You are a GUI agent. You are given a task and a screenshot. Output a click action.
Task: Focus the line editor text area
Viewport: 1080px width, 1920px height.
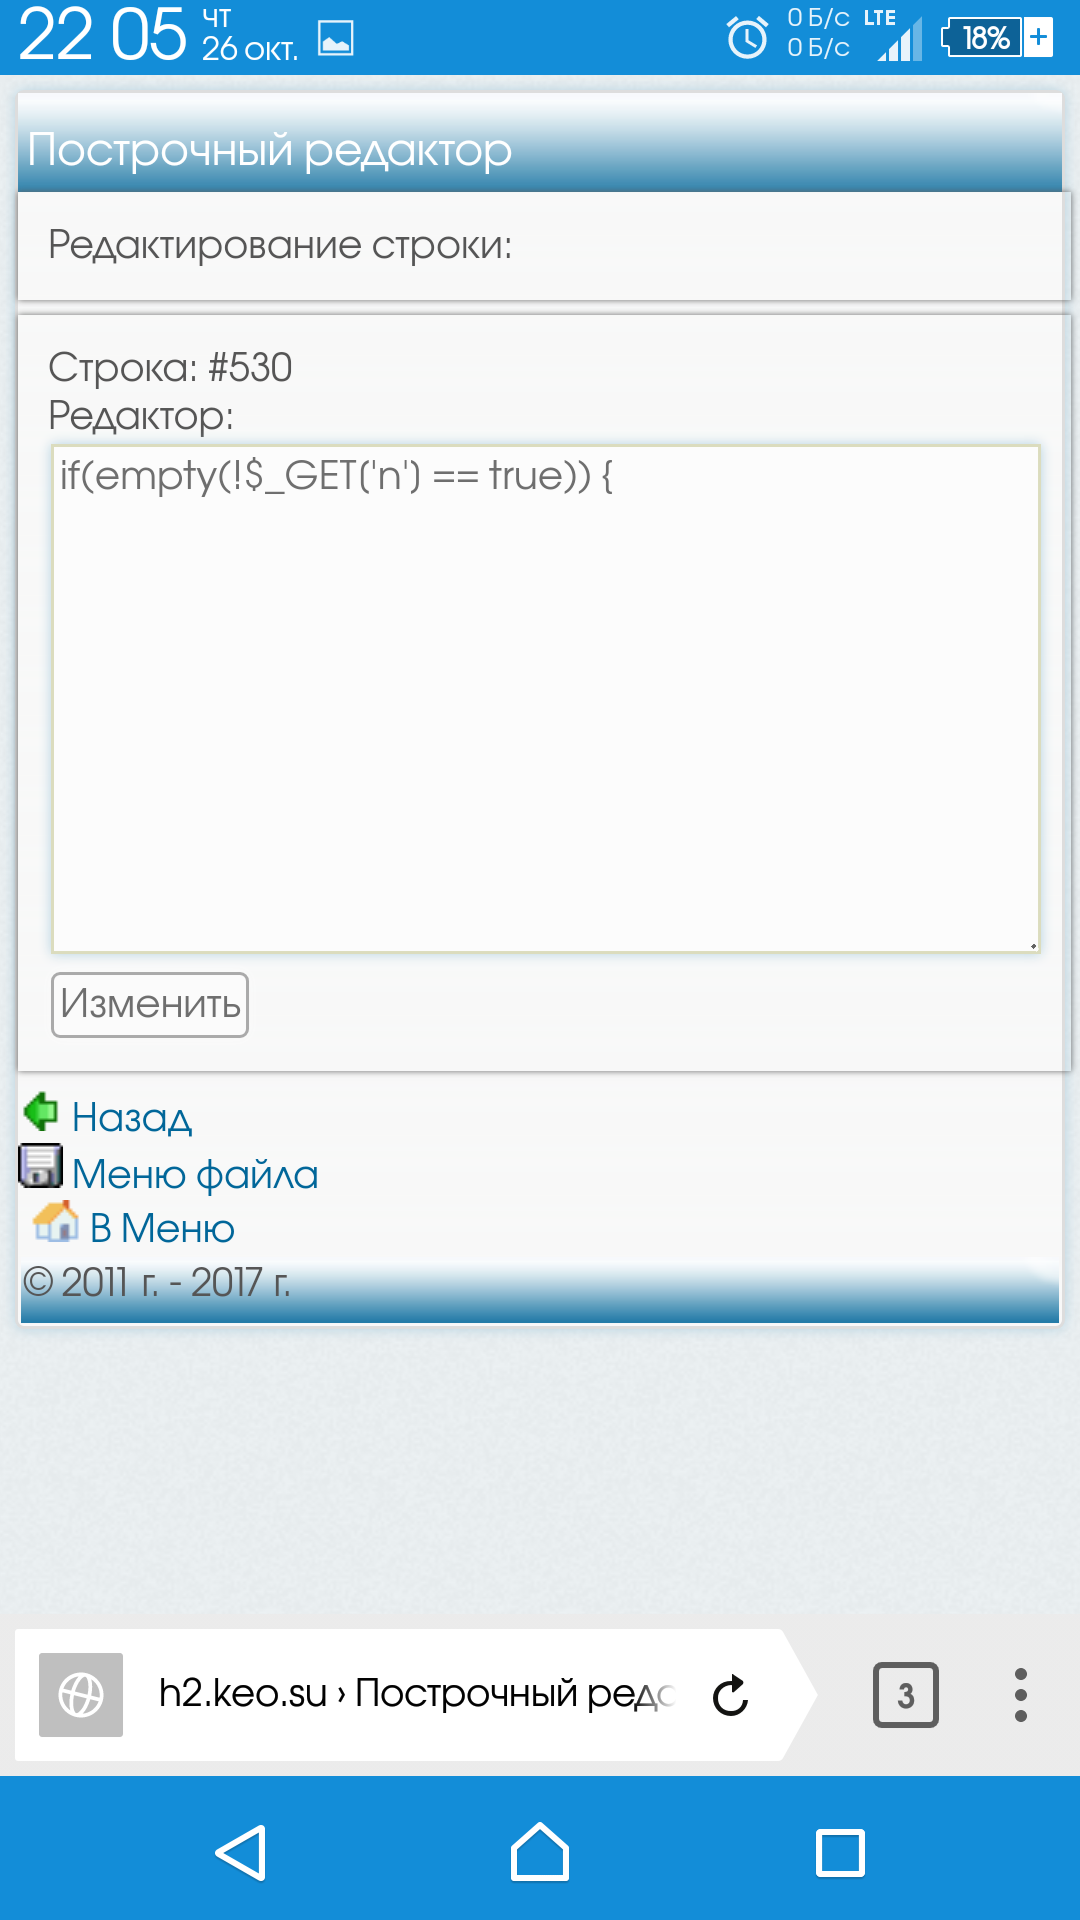546,698
